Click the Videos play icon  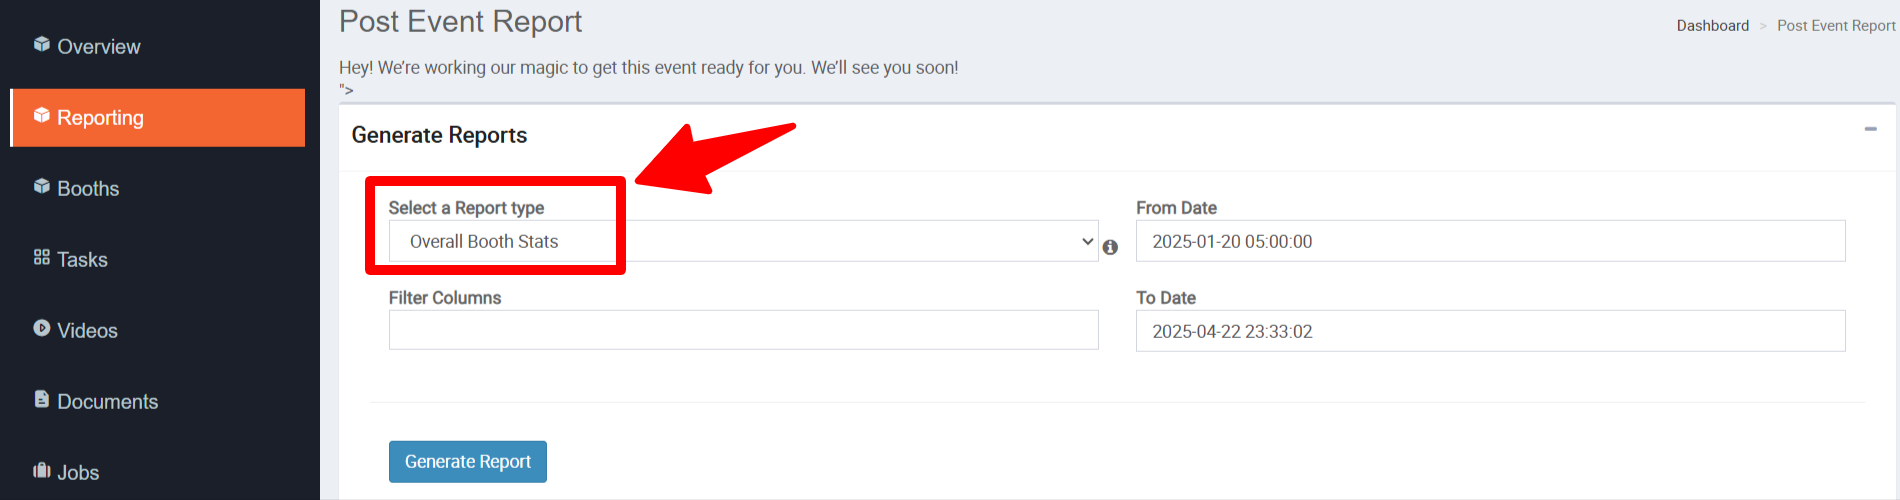coord(41,328)
